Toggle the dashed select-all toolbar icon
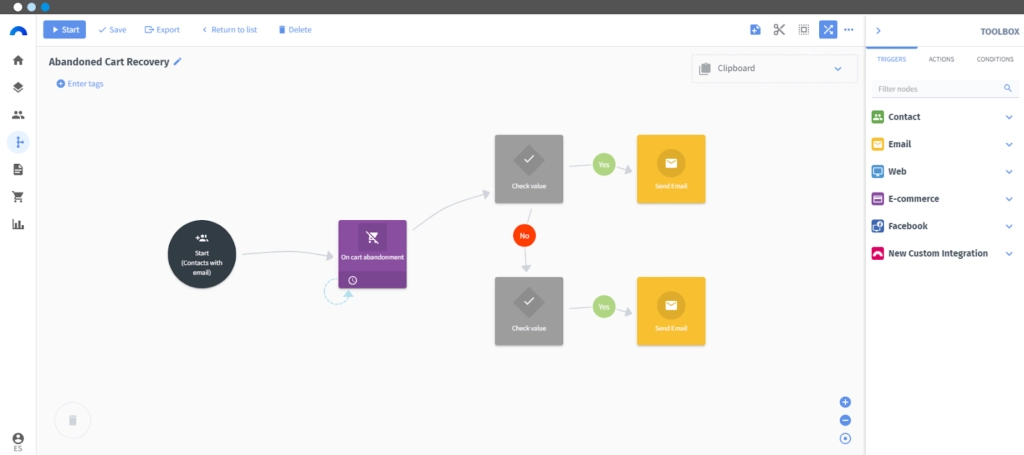 [804, 29]
